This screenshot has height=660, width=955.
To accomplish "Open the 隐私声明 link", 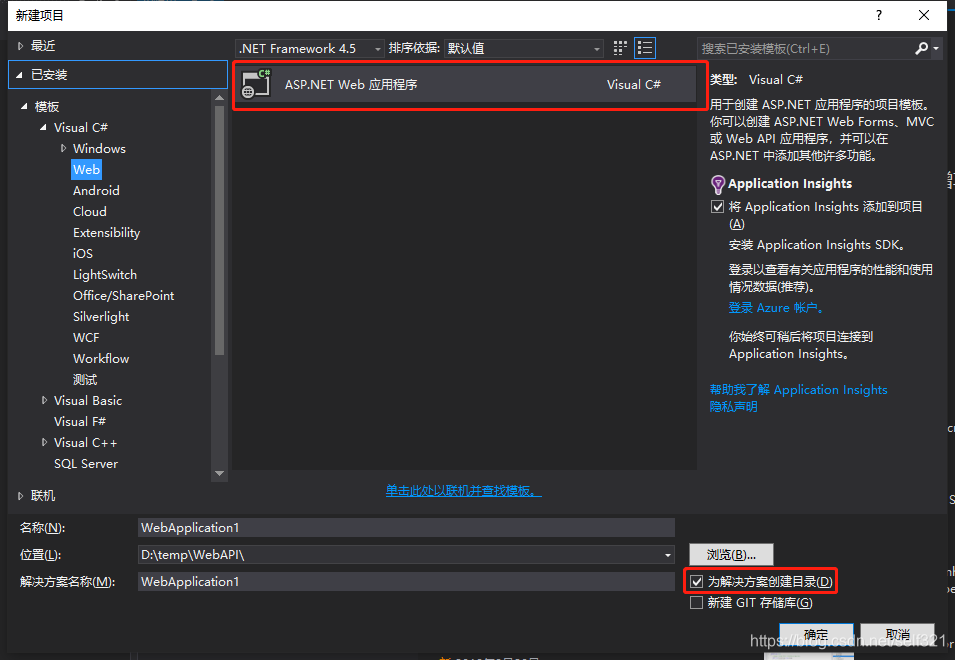I will point(733,406).
